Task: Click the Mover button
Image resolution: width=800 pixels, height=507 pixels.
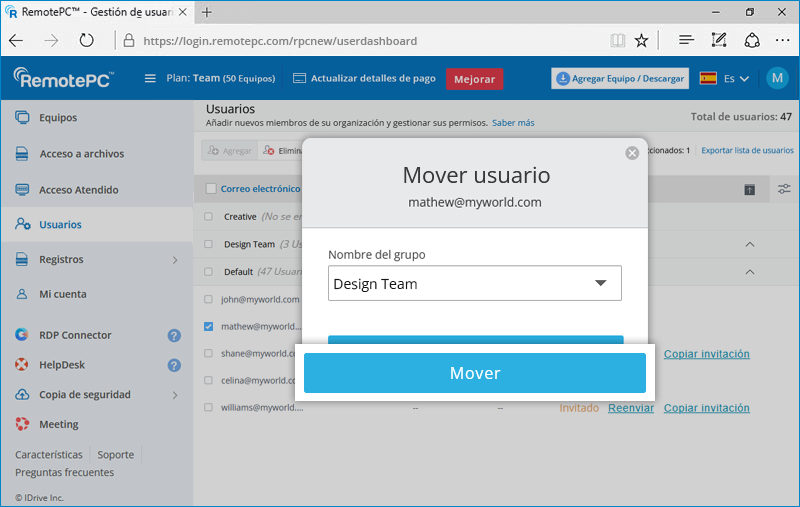Action: click(475, 373)
